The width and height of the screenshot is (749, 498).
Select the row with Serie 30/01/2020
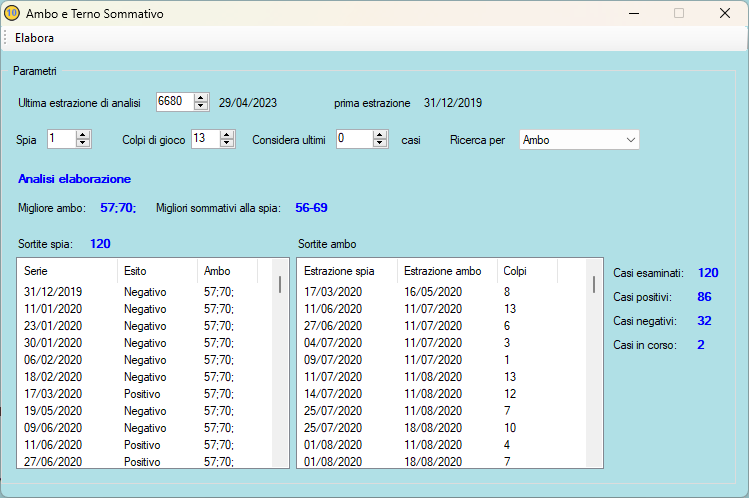[145, 343]
